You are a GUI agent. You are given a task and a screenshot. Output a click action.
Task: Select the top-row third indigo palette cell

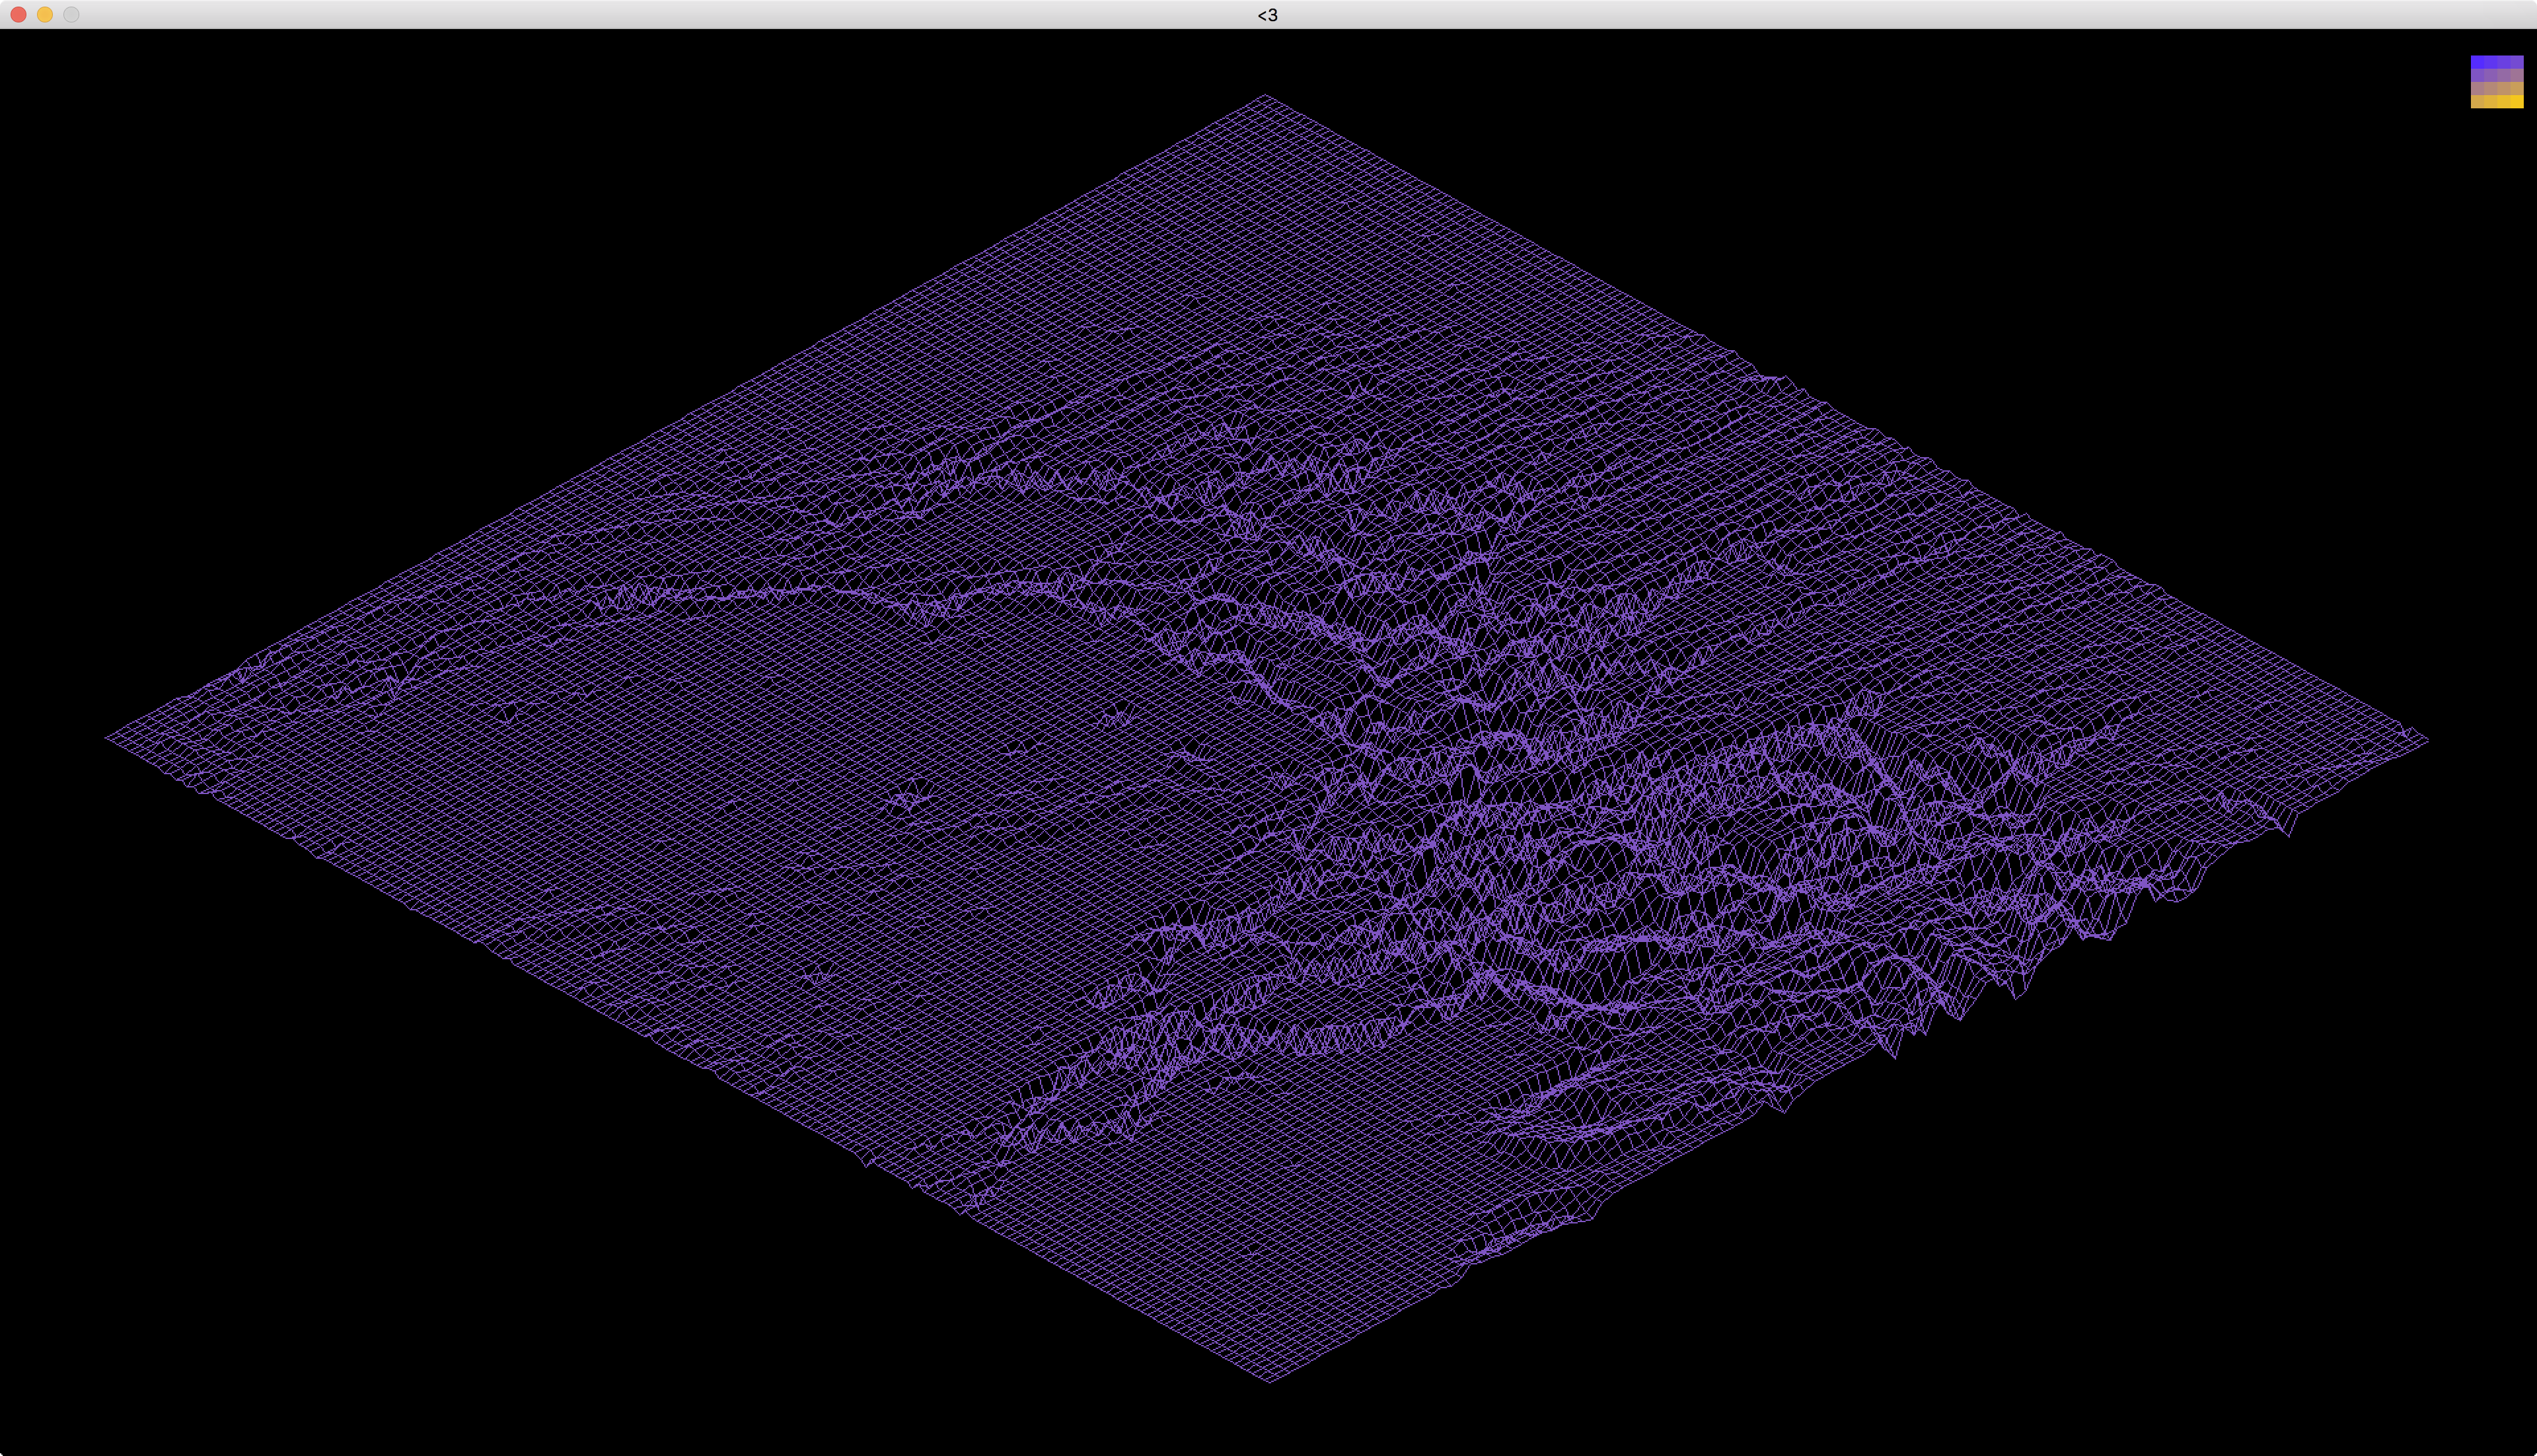[x=2504, y=62]
